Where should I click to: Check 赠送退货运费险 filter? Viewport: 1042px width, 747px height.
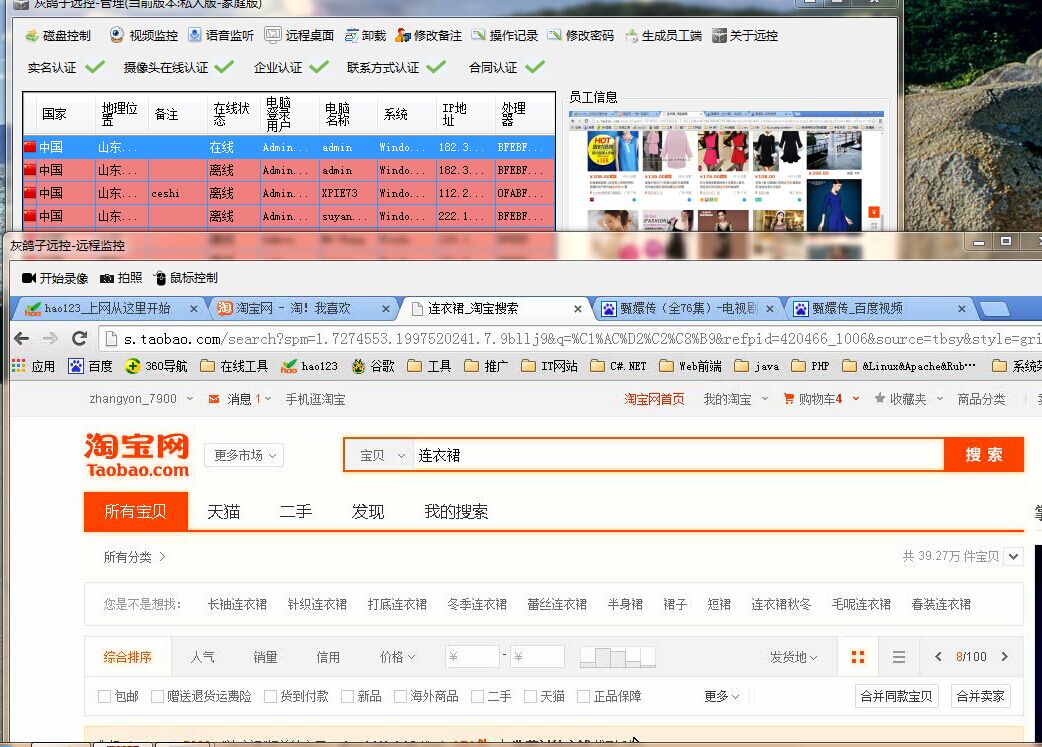(x=157, y=696)
